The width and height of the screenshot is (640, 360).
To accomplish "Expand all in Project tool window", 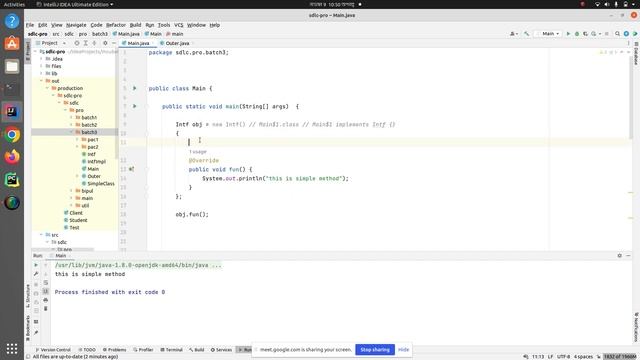I will point(86,43).
